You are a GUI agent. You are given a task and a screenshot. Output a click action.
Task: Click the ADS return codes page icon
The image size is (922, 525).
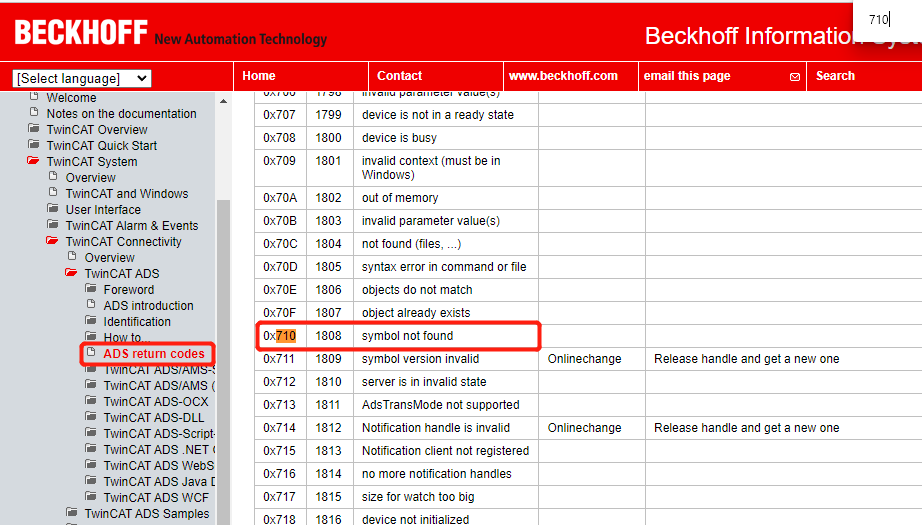click(91, 352)
